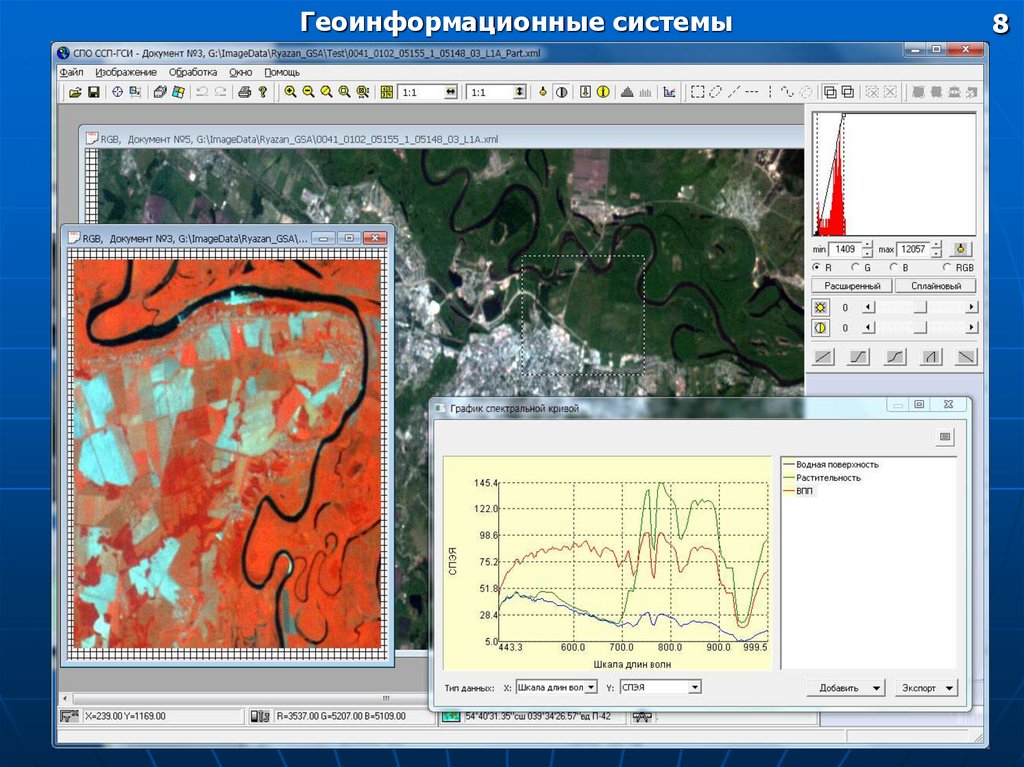Select 'Растительность' in the curve legend

click(828, 478)
